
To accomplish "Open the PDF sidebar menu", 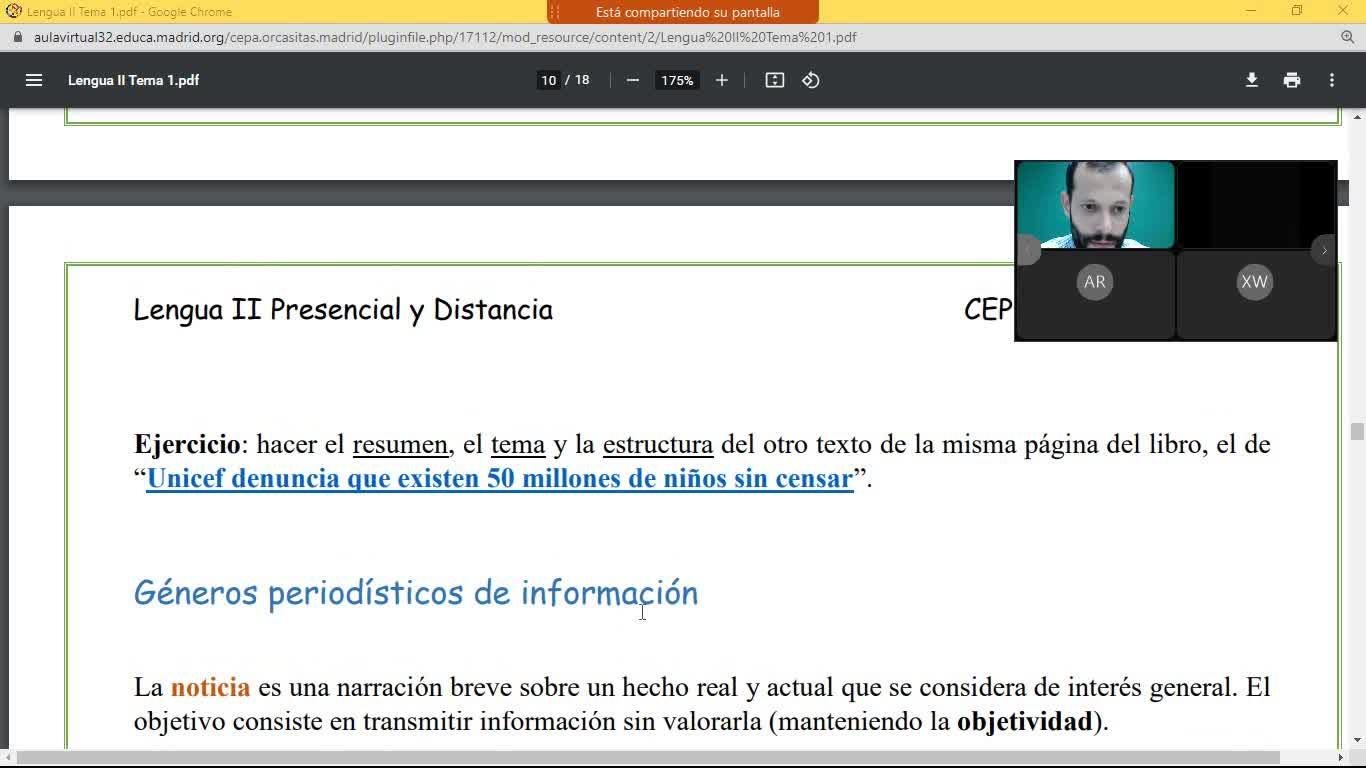I will pyautogui.click(x=34, y=80).
